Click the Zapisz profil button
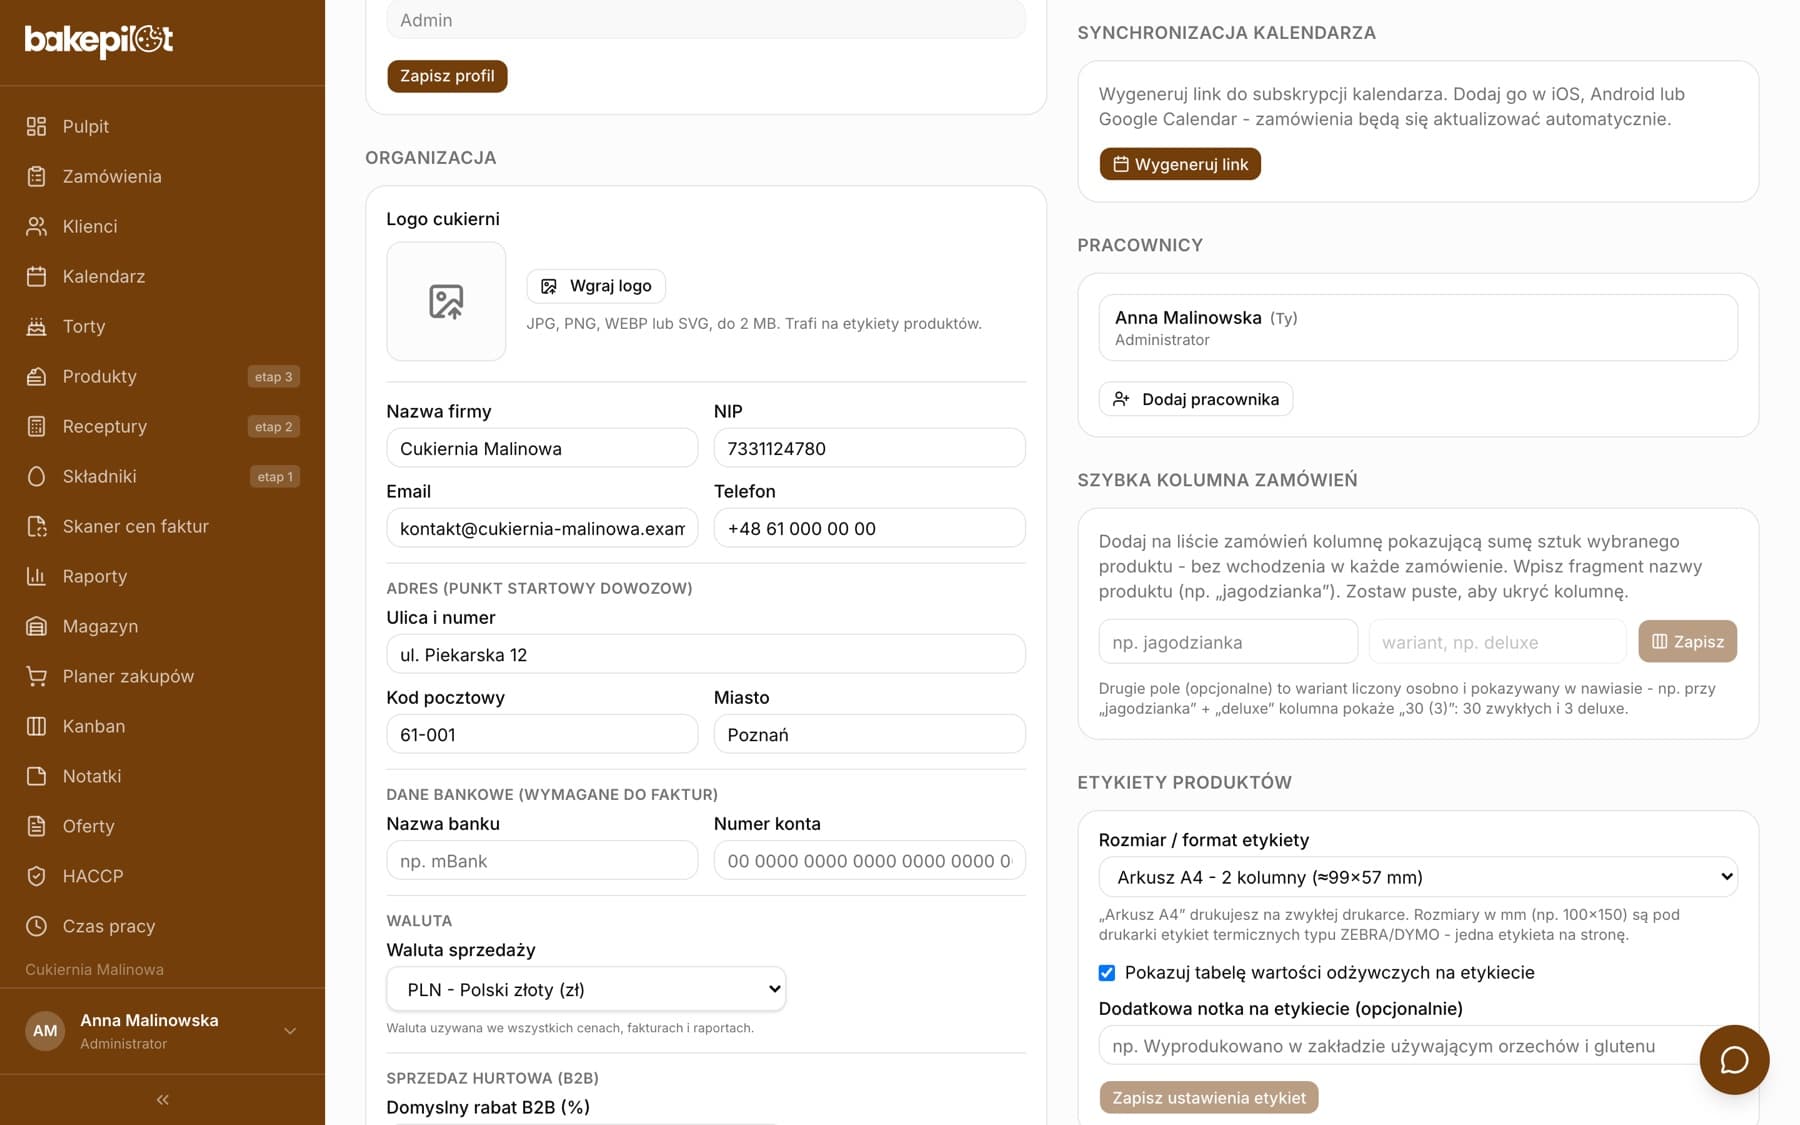This screenshot has height=1125, width=1800. 447,76
